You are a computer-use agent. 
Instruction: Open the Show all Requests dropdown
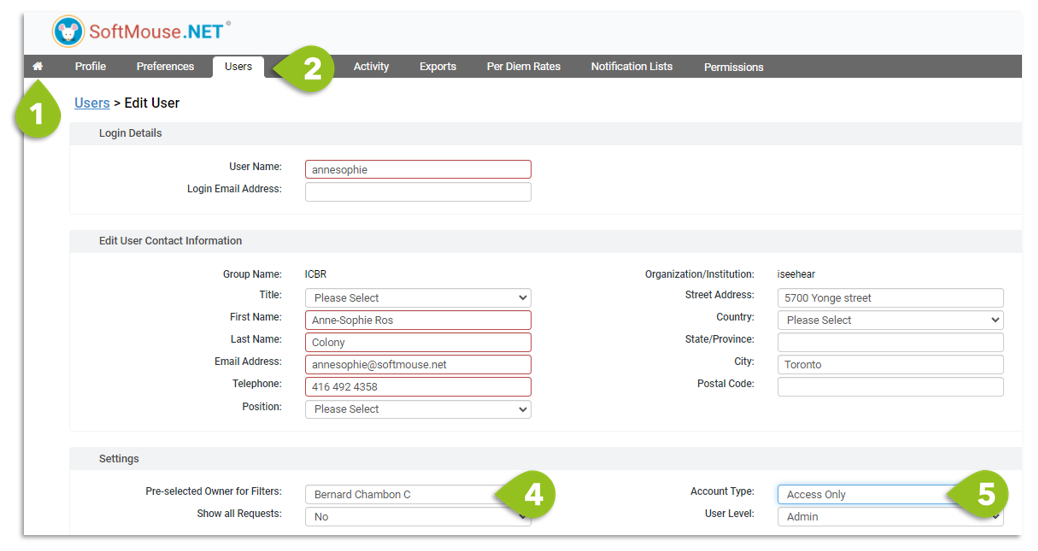click(418, 517)
